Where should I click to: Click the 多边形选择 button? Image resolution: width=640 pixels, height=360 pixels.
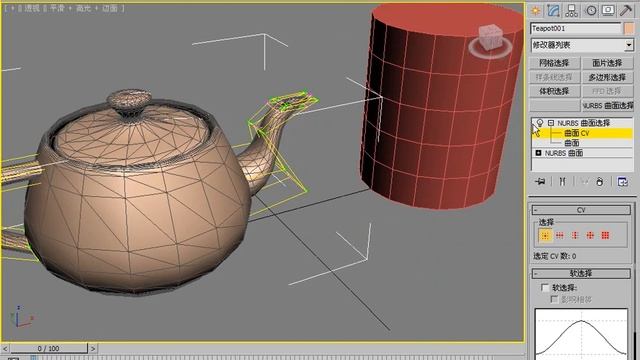click(607, 77)
